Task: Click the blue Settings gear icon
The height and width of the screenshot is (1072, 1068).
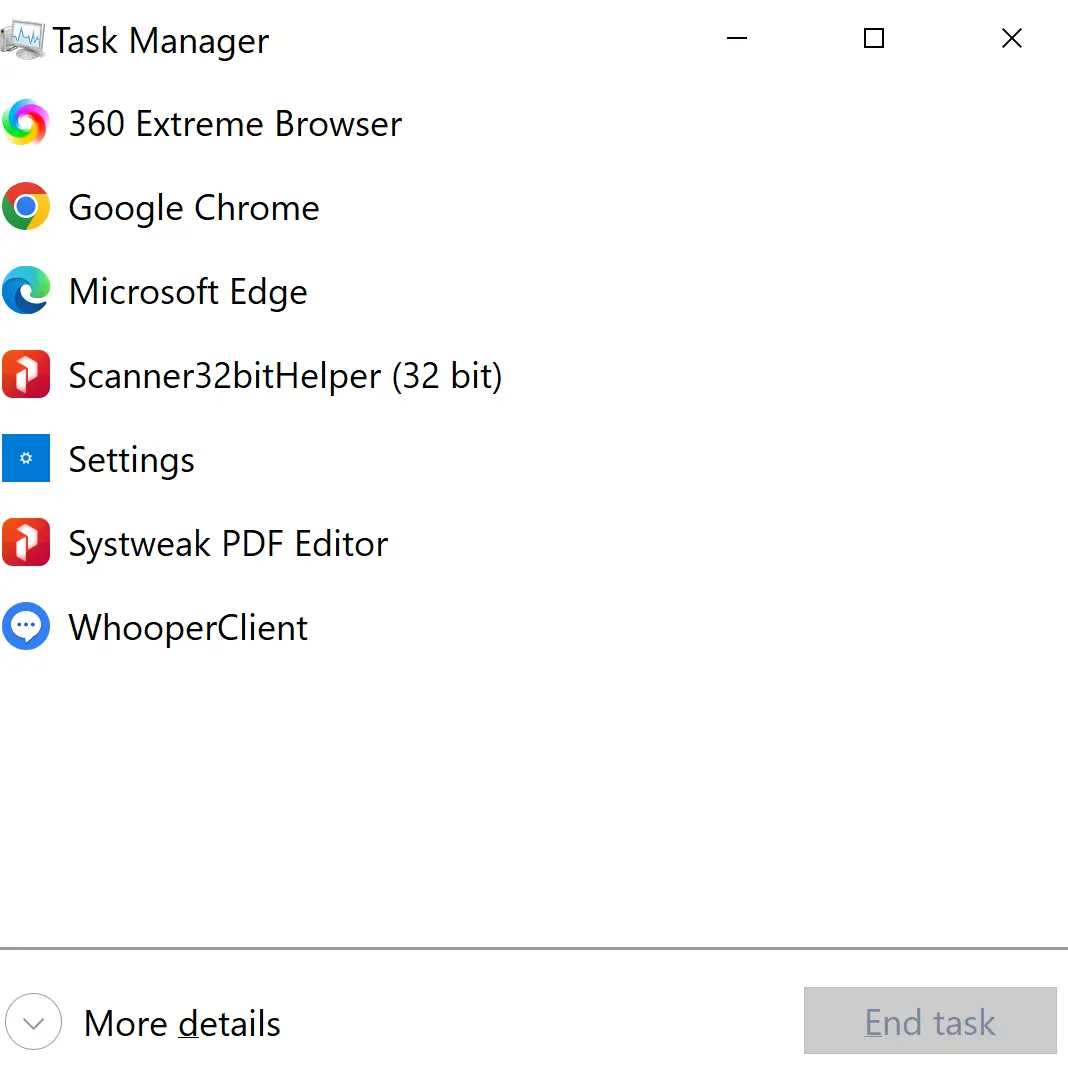Action: [x=26, y=458]
